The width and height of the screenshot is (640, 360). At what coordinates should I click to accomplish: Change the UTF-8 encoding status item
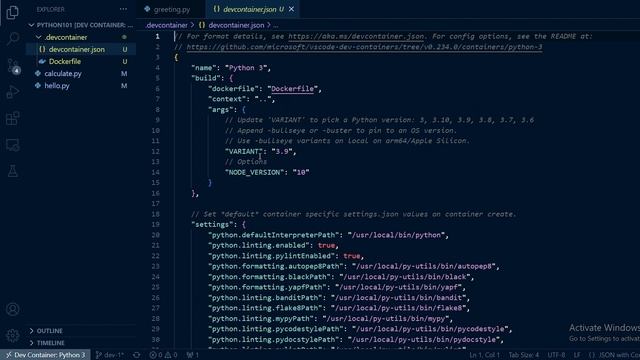point(556,355)
